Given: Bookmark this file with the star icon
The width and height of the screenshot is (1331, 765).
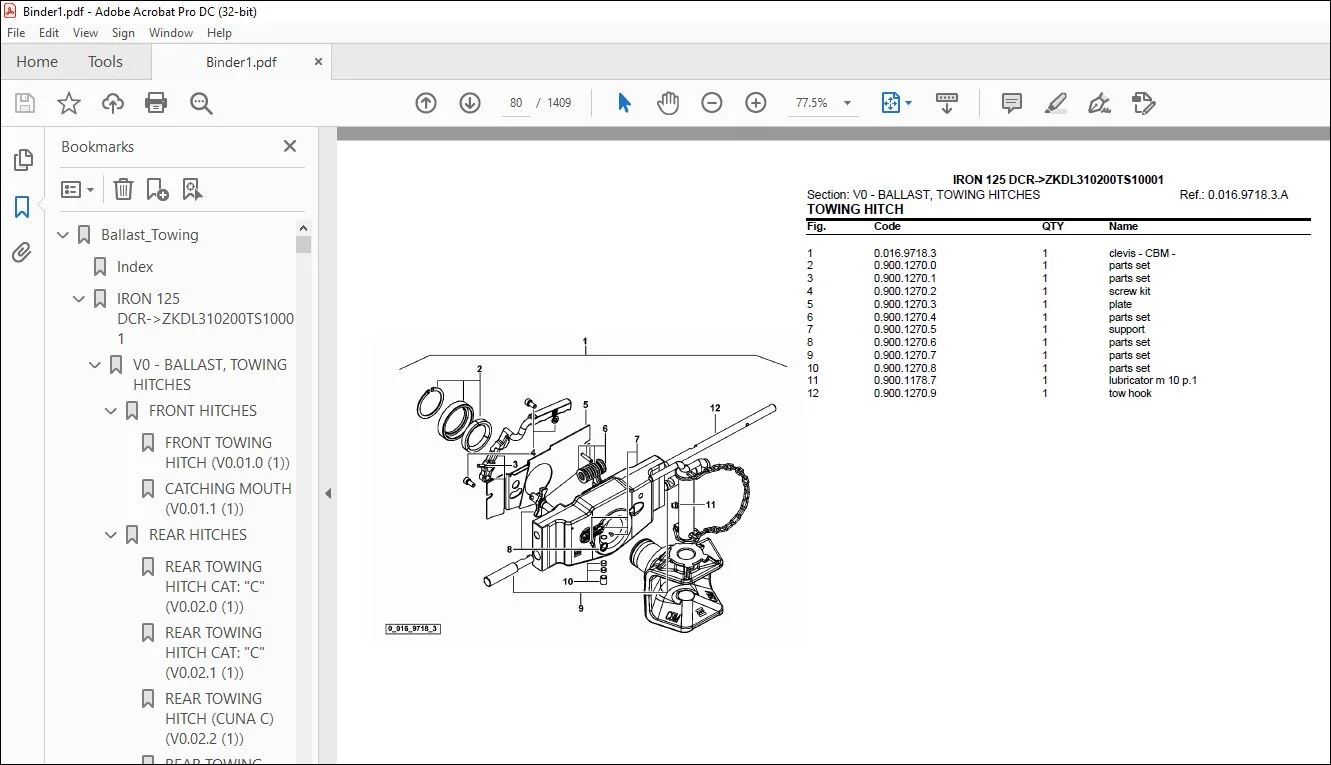Looking at the screenshot, I should point(69,103).
